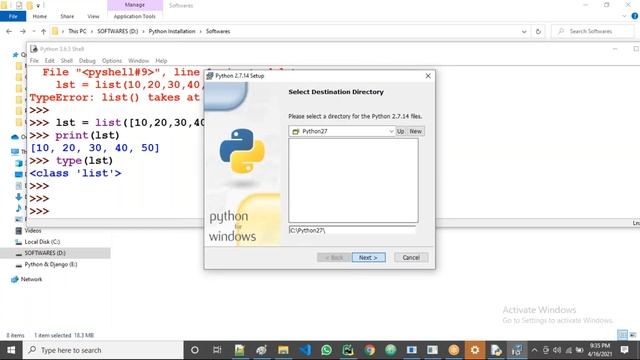Screen dimensions: 640x360
Task: Open Google Chrome from the taskbar
Action: click(x=370, y=350)
